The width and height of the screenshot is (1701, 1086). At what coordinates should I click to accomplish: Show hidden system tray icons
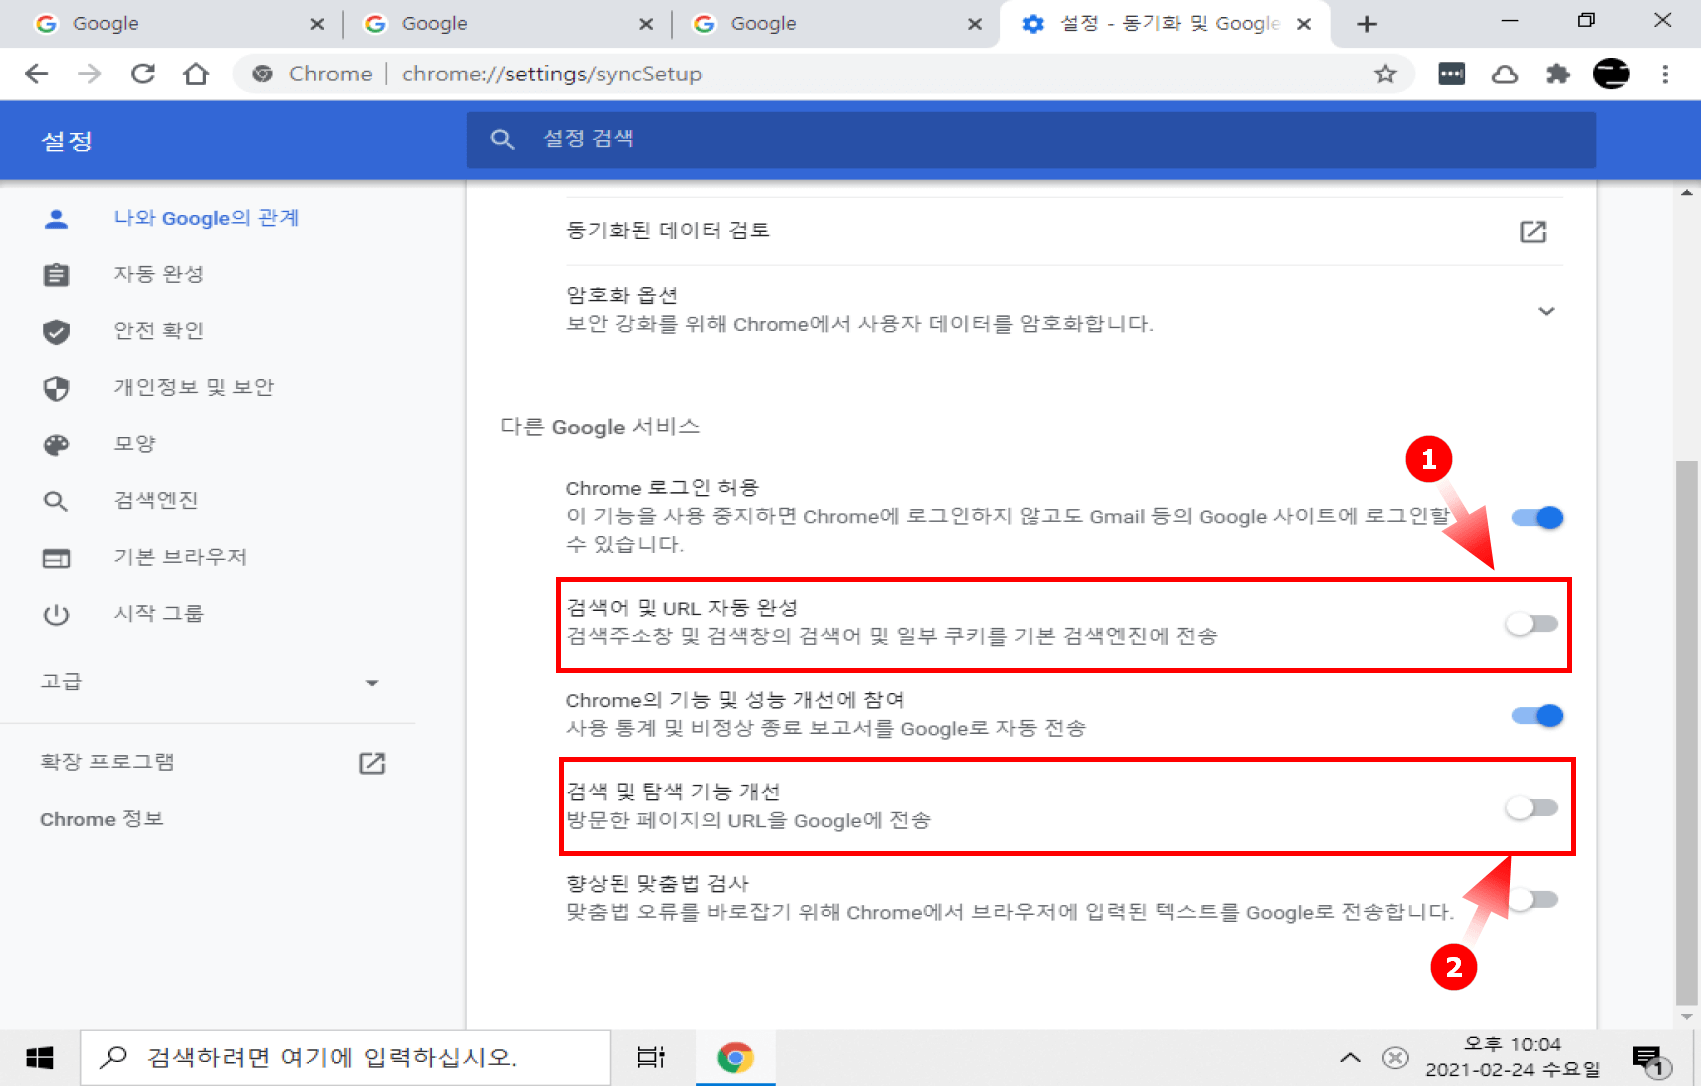[1350, 1058]
